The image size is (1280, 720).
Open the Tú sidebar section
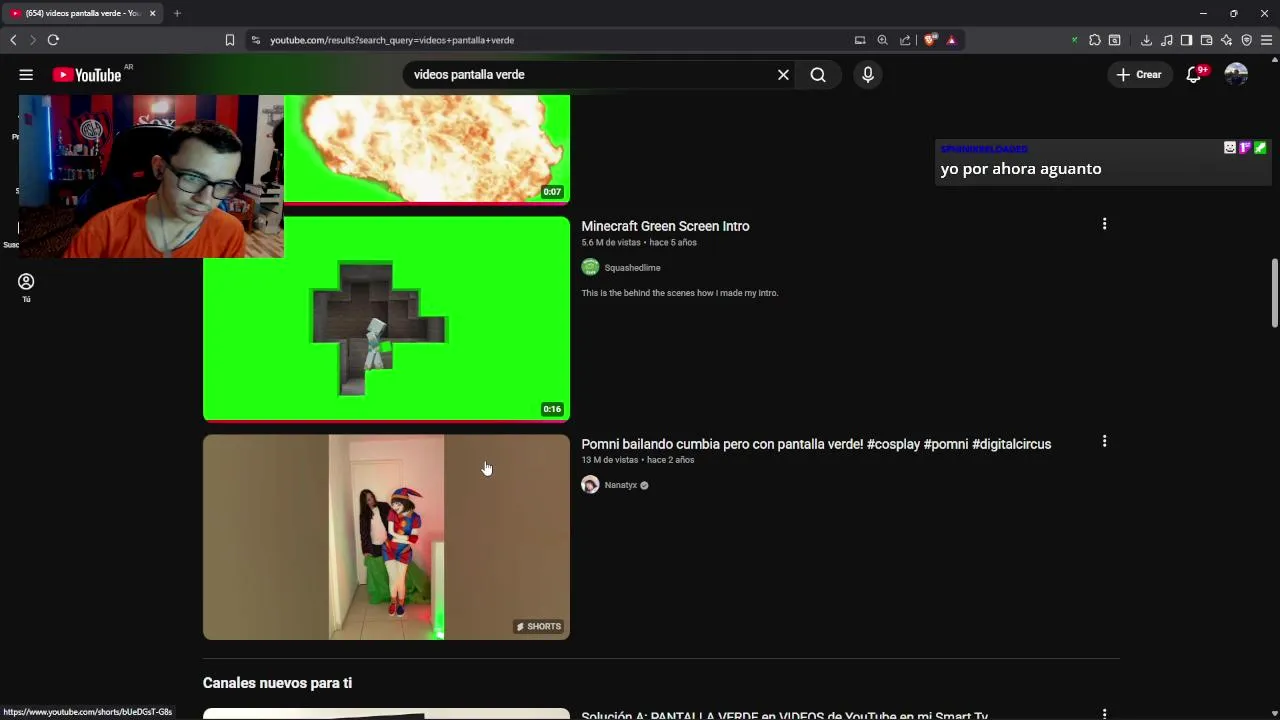26,287
